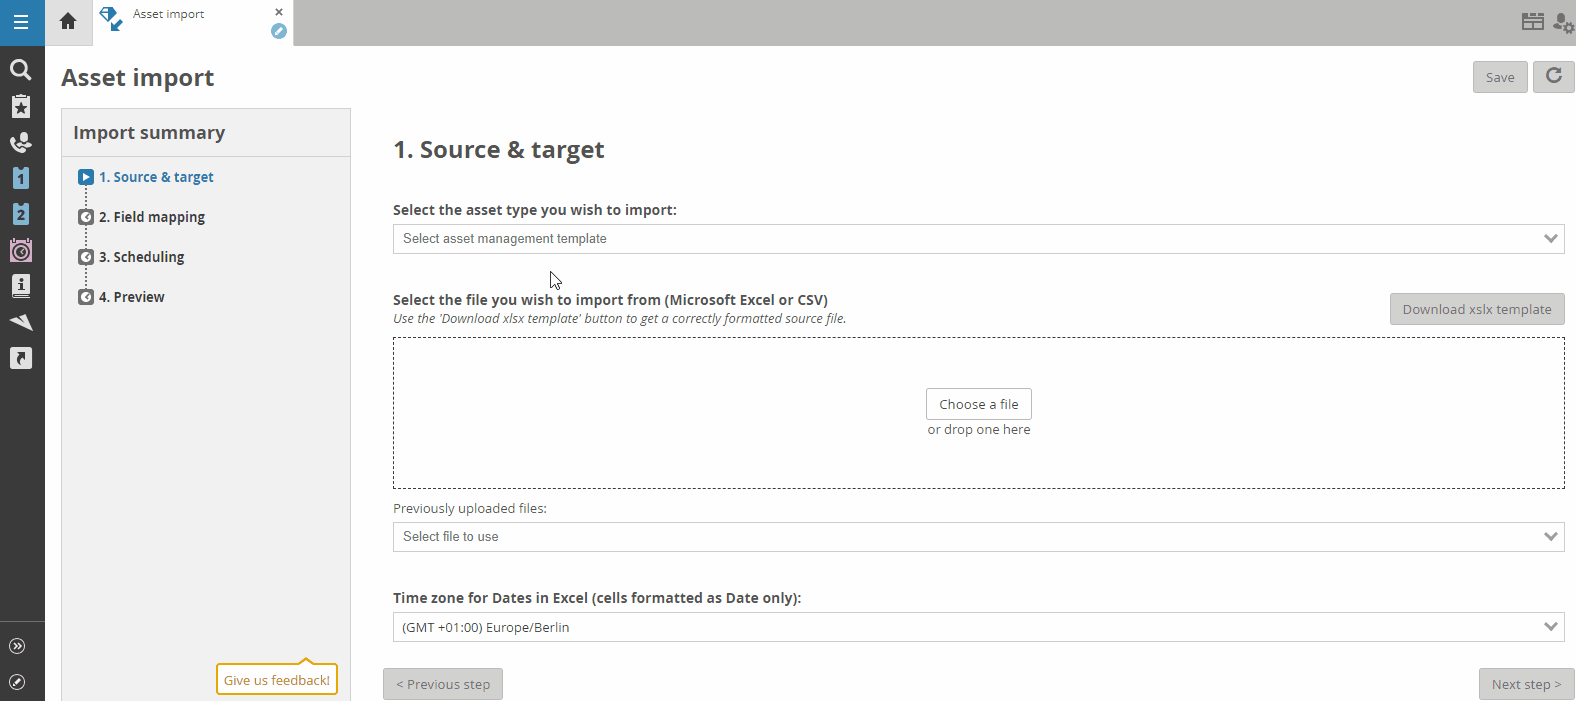Open the previously uploaded files dropdown
The image size is (1576, 701).
pyautogui.click(x=978, y=537)
